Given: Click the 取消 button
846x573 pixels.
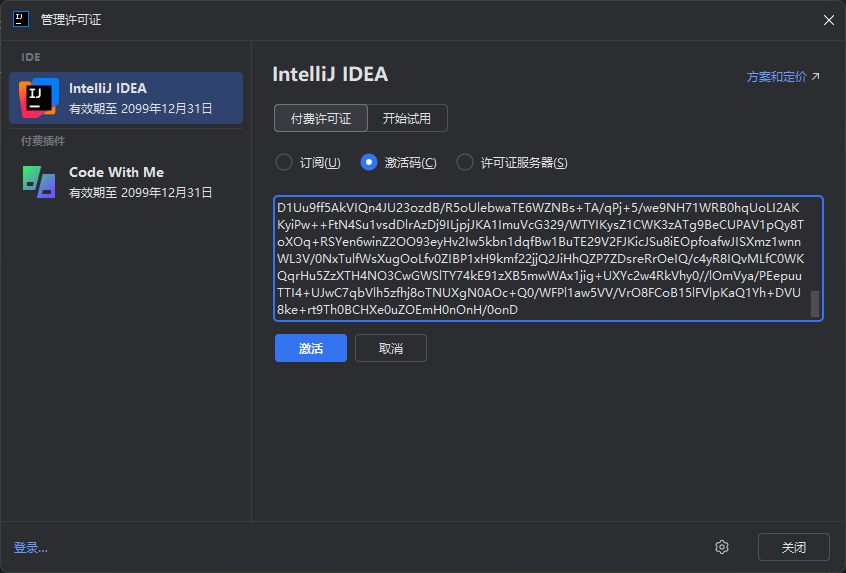Looking at the screenshot, I should click(391, 348).
